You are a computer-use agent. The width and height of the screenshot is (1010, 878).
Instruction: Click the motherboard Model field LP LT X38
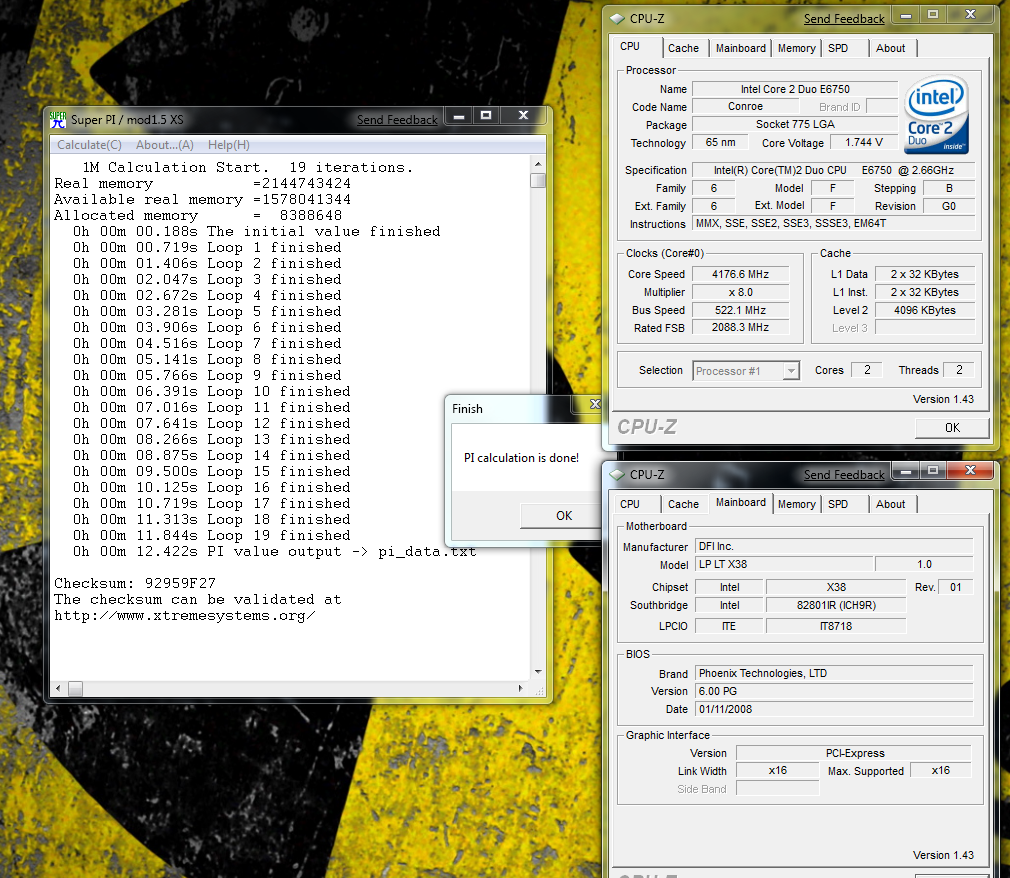(784, 564)
